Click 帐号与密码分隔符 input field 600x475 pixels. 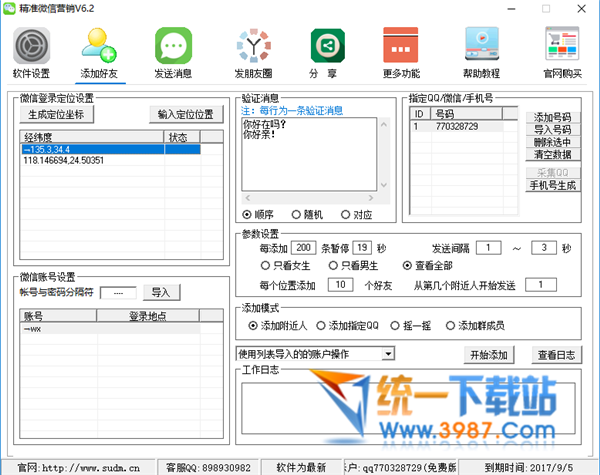[118, 293]
